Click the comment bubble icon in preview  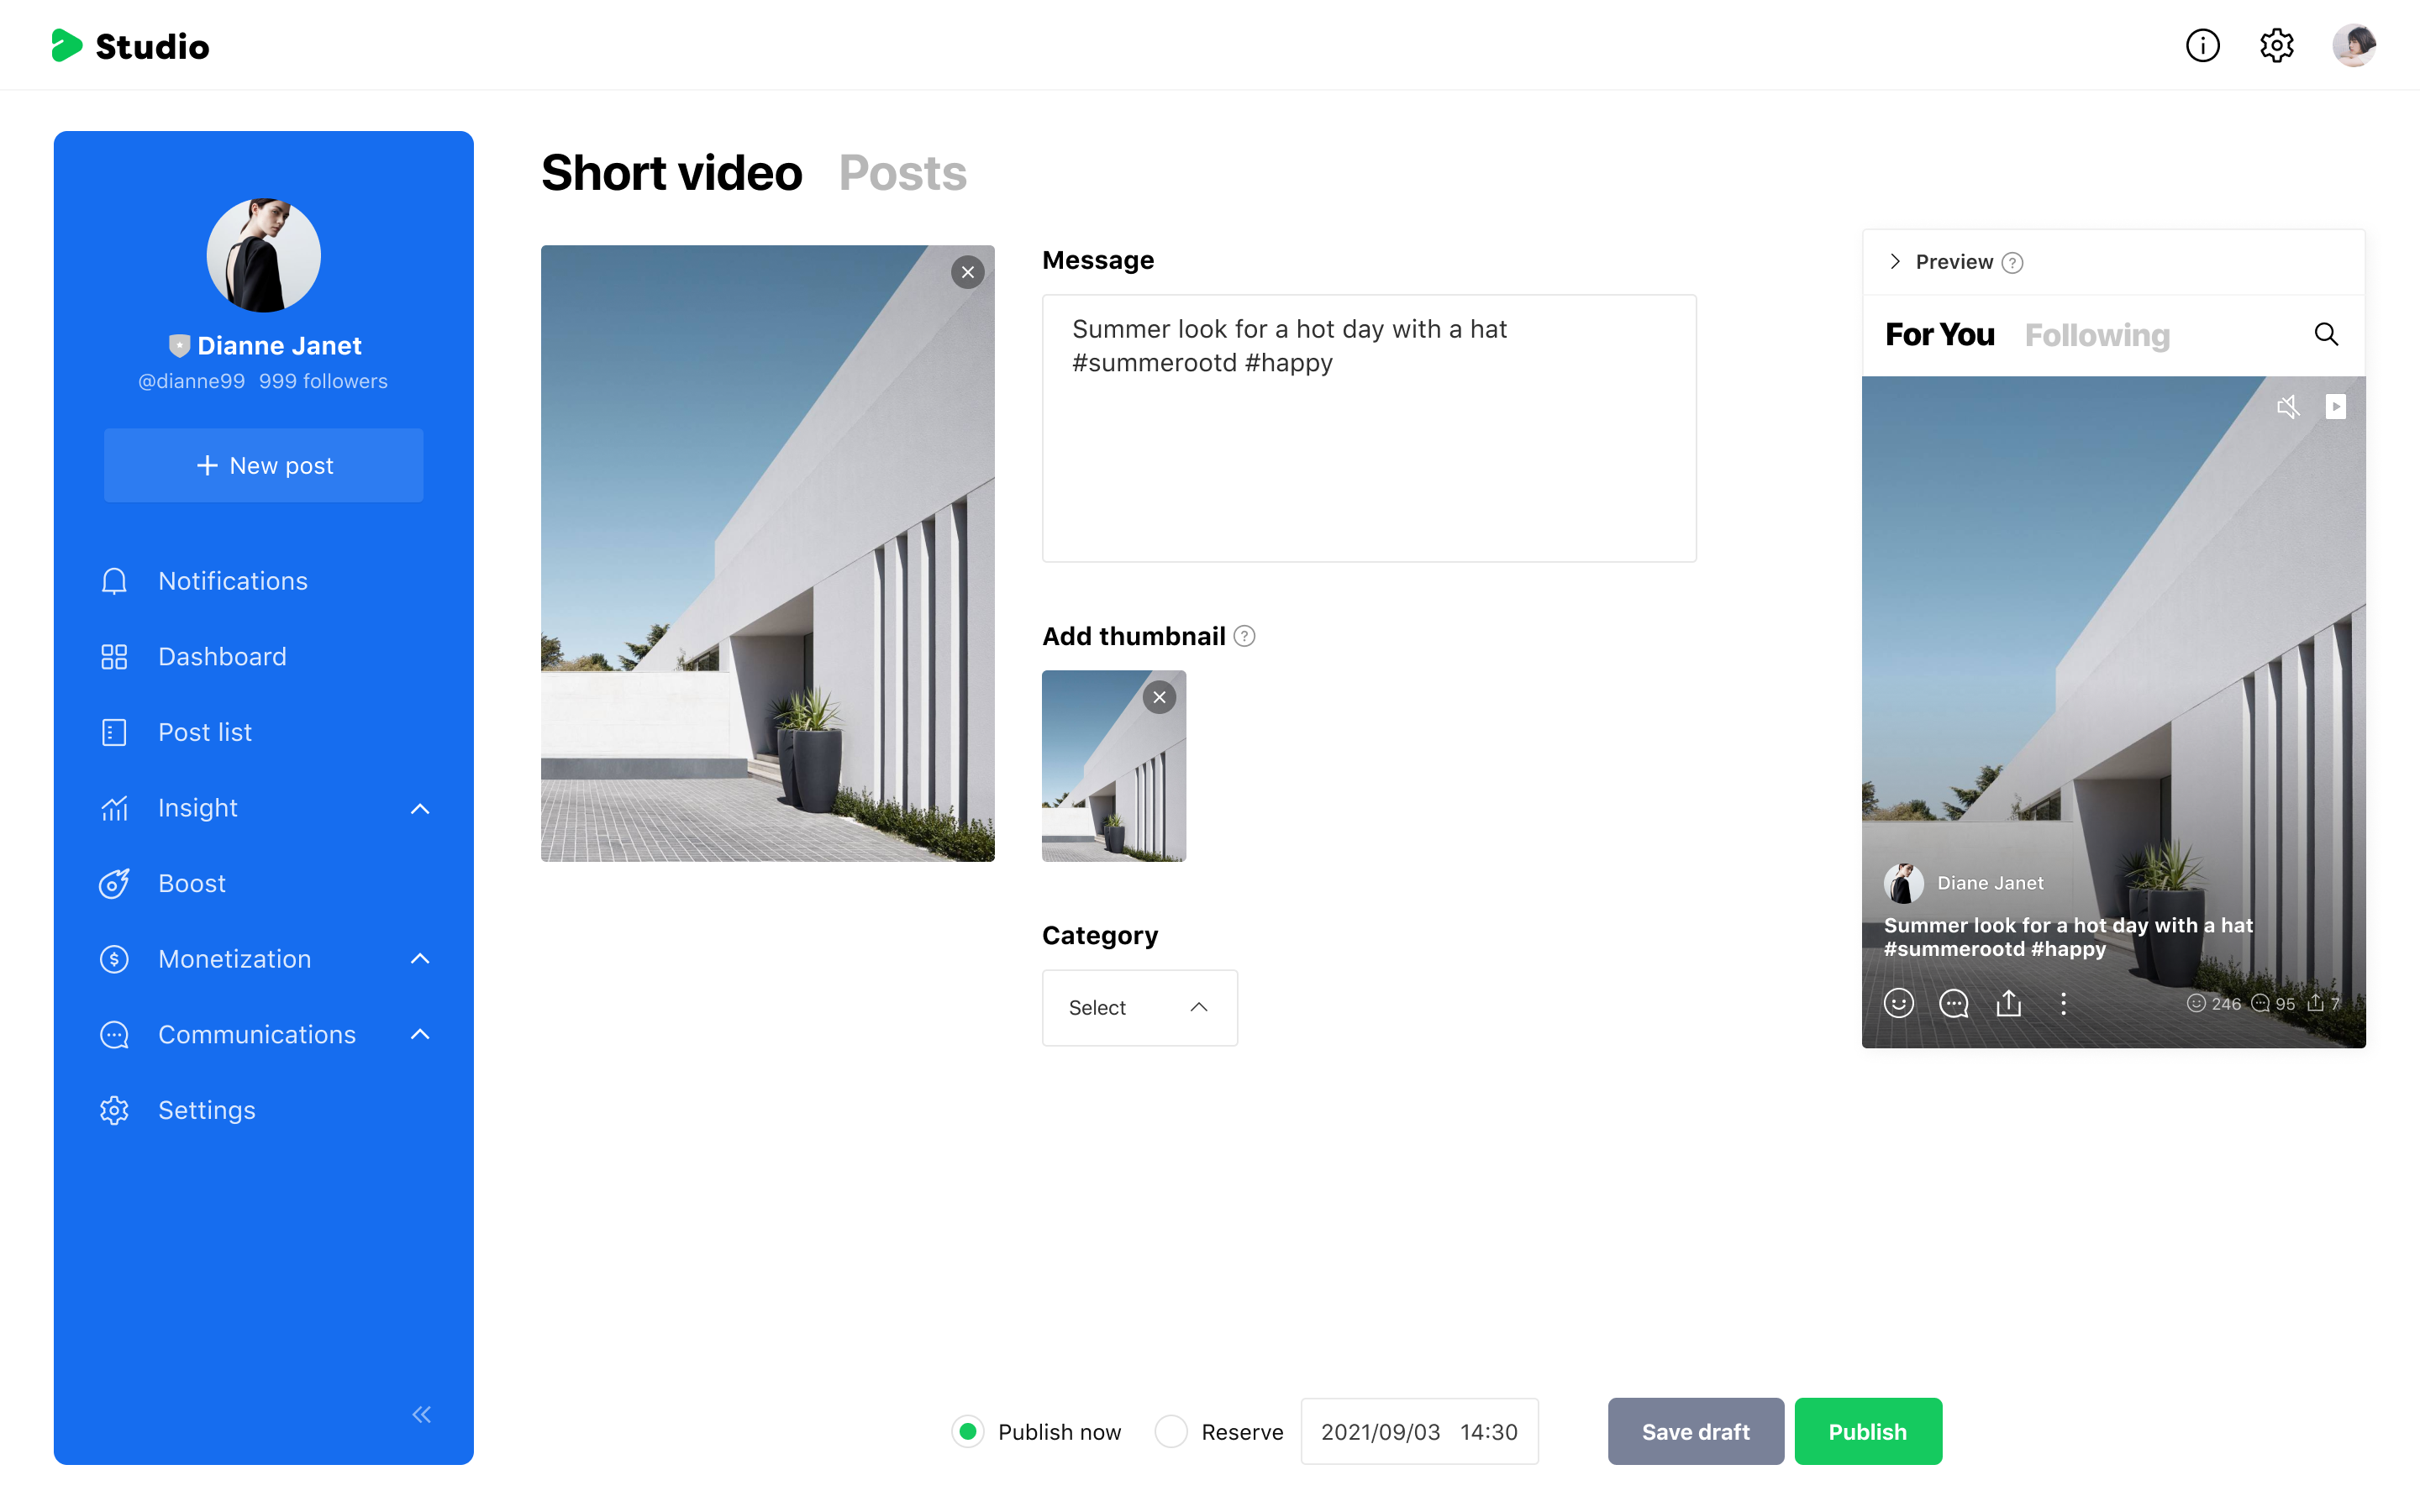point(1953,1003)
